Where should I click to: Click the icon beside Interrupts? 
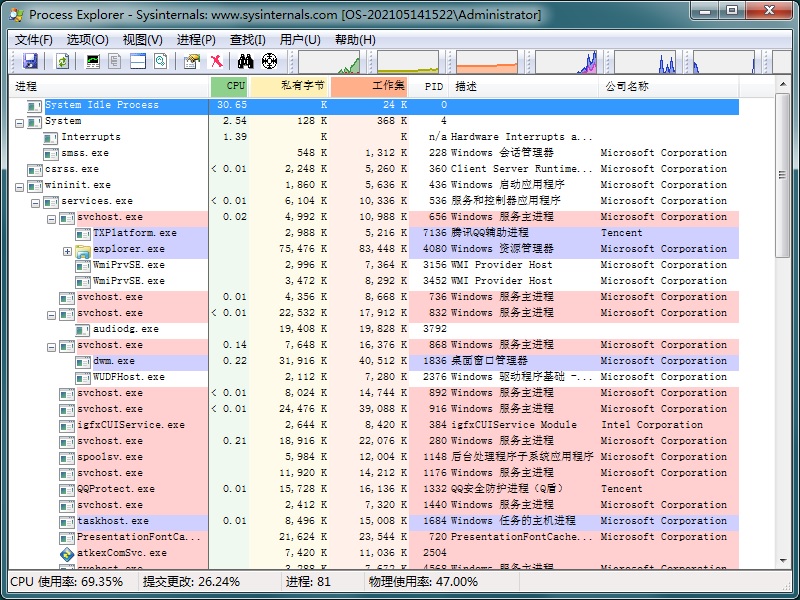[51, 138]
